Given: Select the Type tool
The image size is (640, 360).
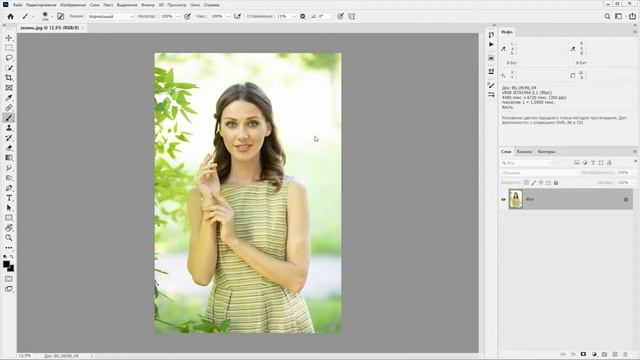Looking at the screenshot, I should pyautogui.click(x=9, y=198).
